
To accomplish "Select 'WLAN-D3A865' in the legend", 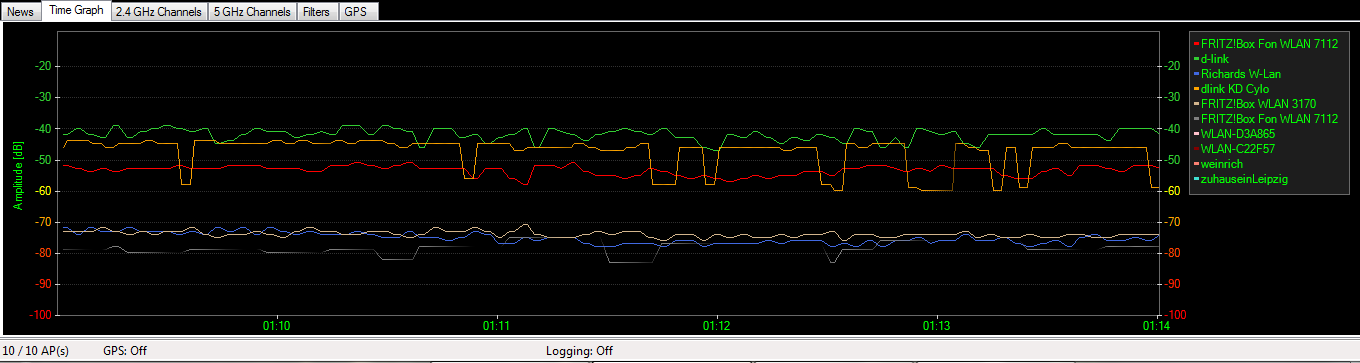I will coord(1237,133).
